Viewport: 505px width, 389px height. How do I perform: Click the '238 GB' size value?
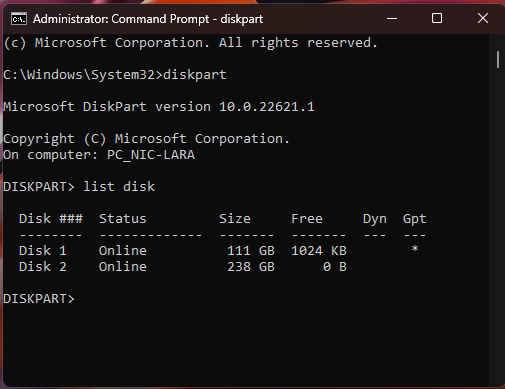tap(251, 267)
